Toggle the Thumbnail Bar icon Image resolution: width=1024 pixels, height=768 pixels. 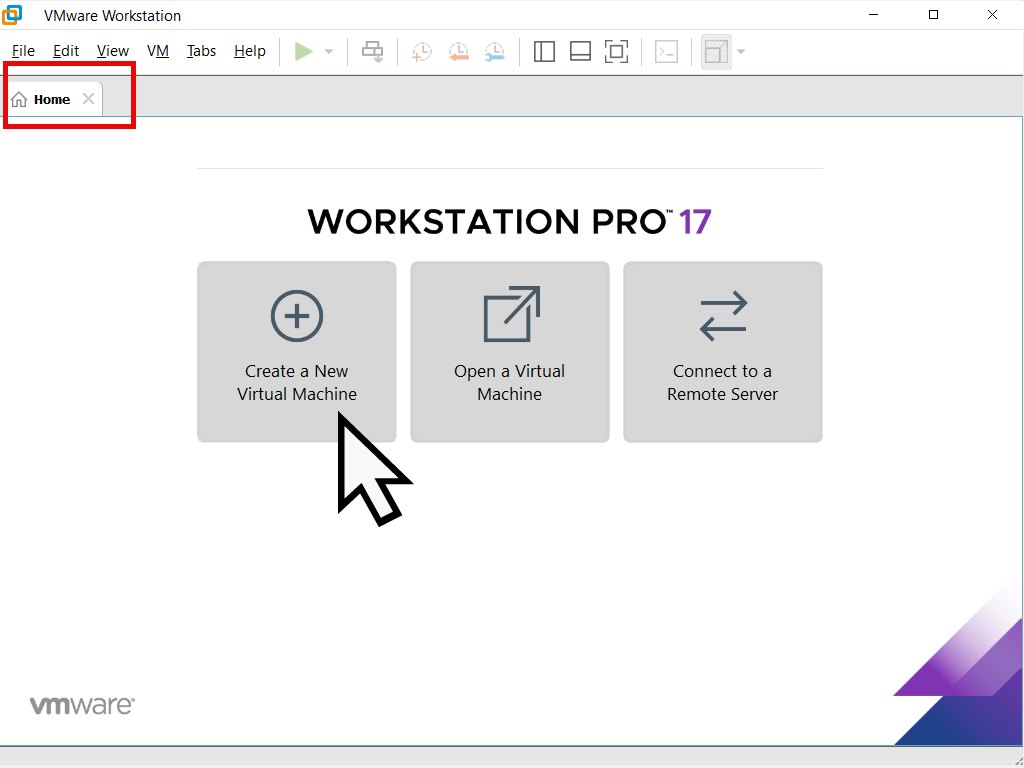click(580, 51)
